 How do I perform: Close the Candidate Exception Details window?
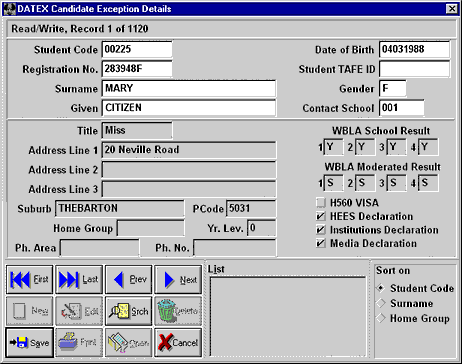452,9
